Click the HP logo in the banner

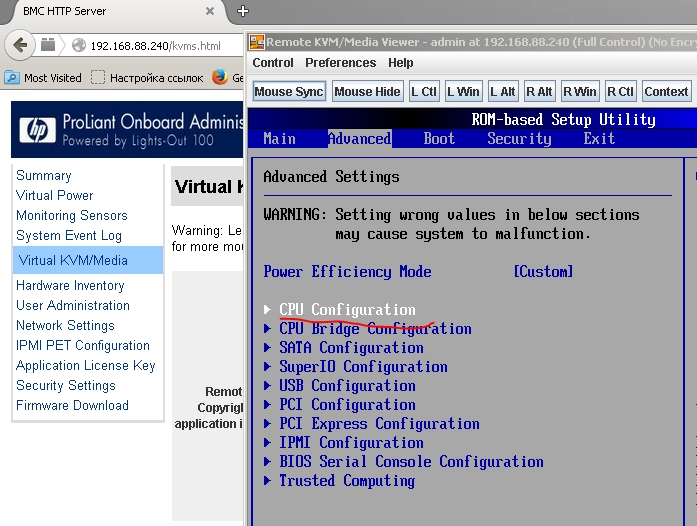[x=38, y=130]
